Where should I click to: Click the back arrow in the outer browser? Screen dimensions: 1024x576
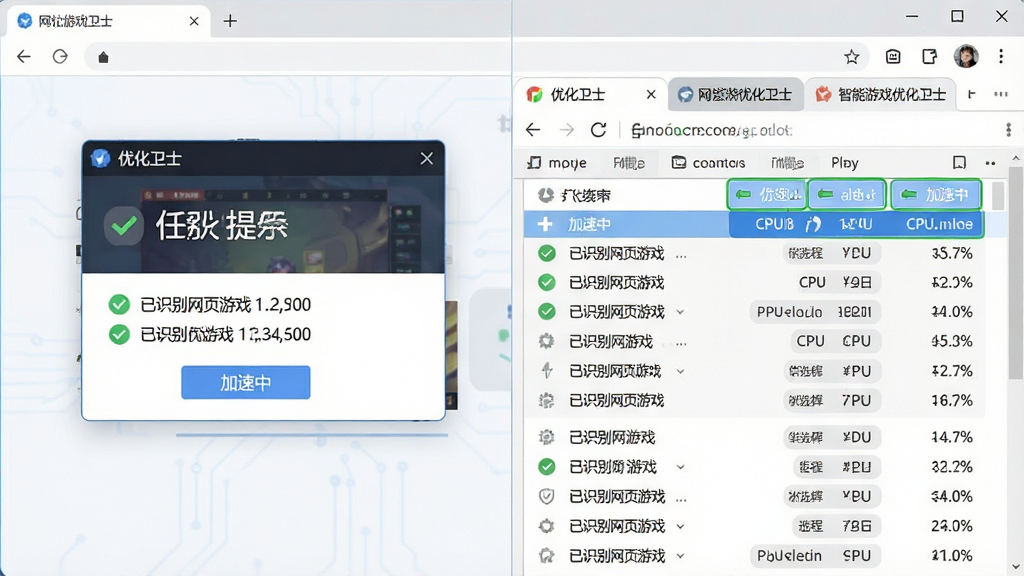pyautogui.click(x=24, y=57)
